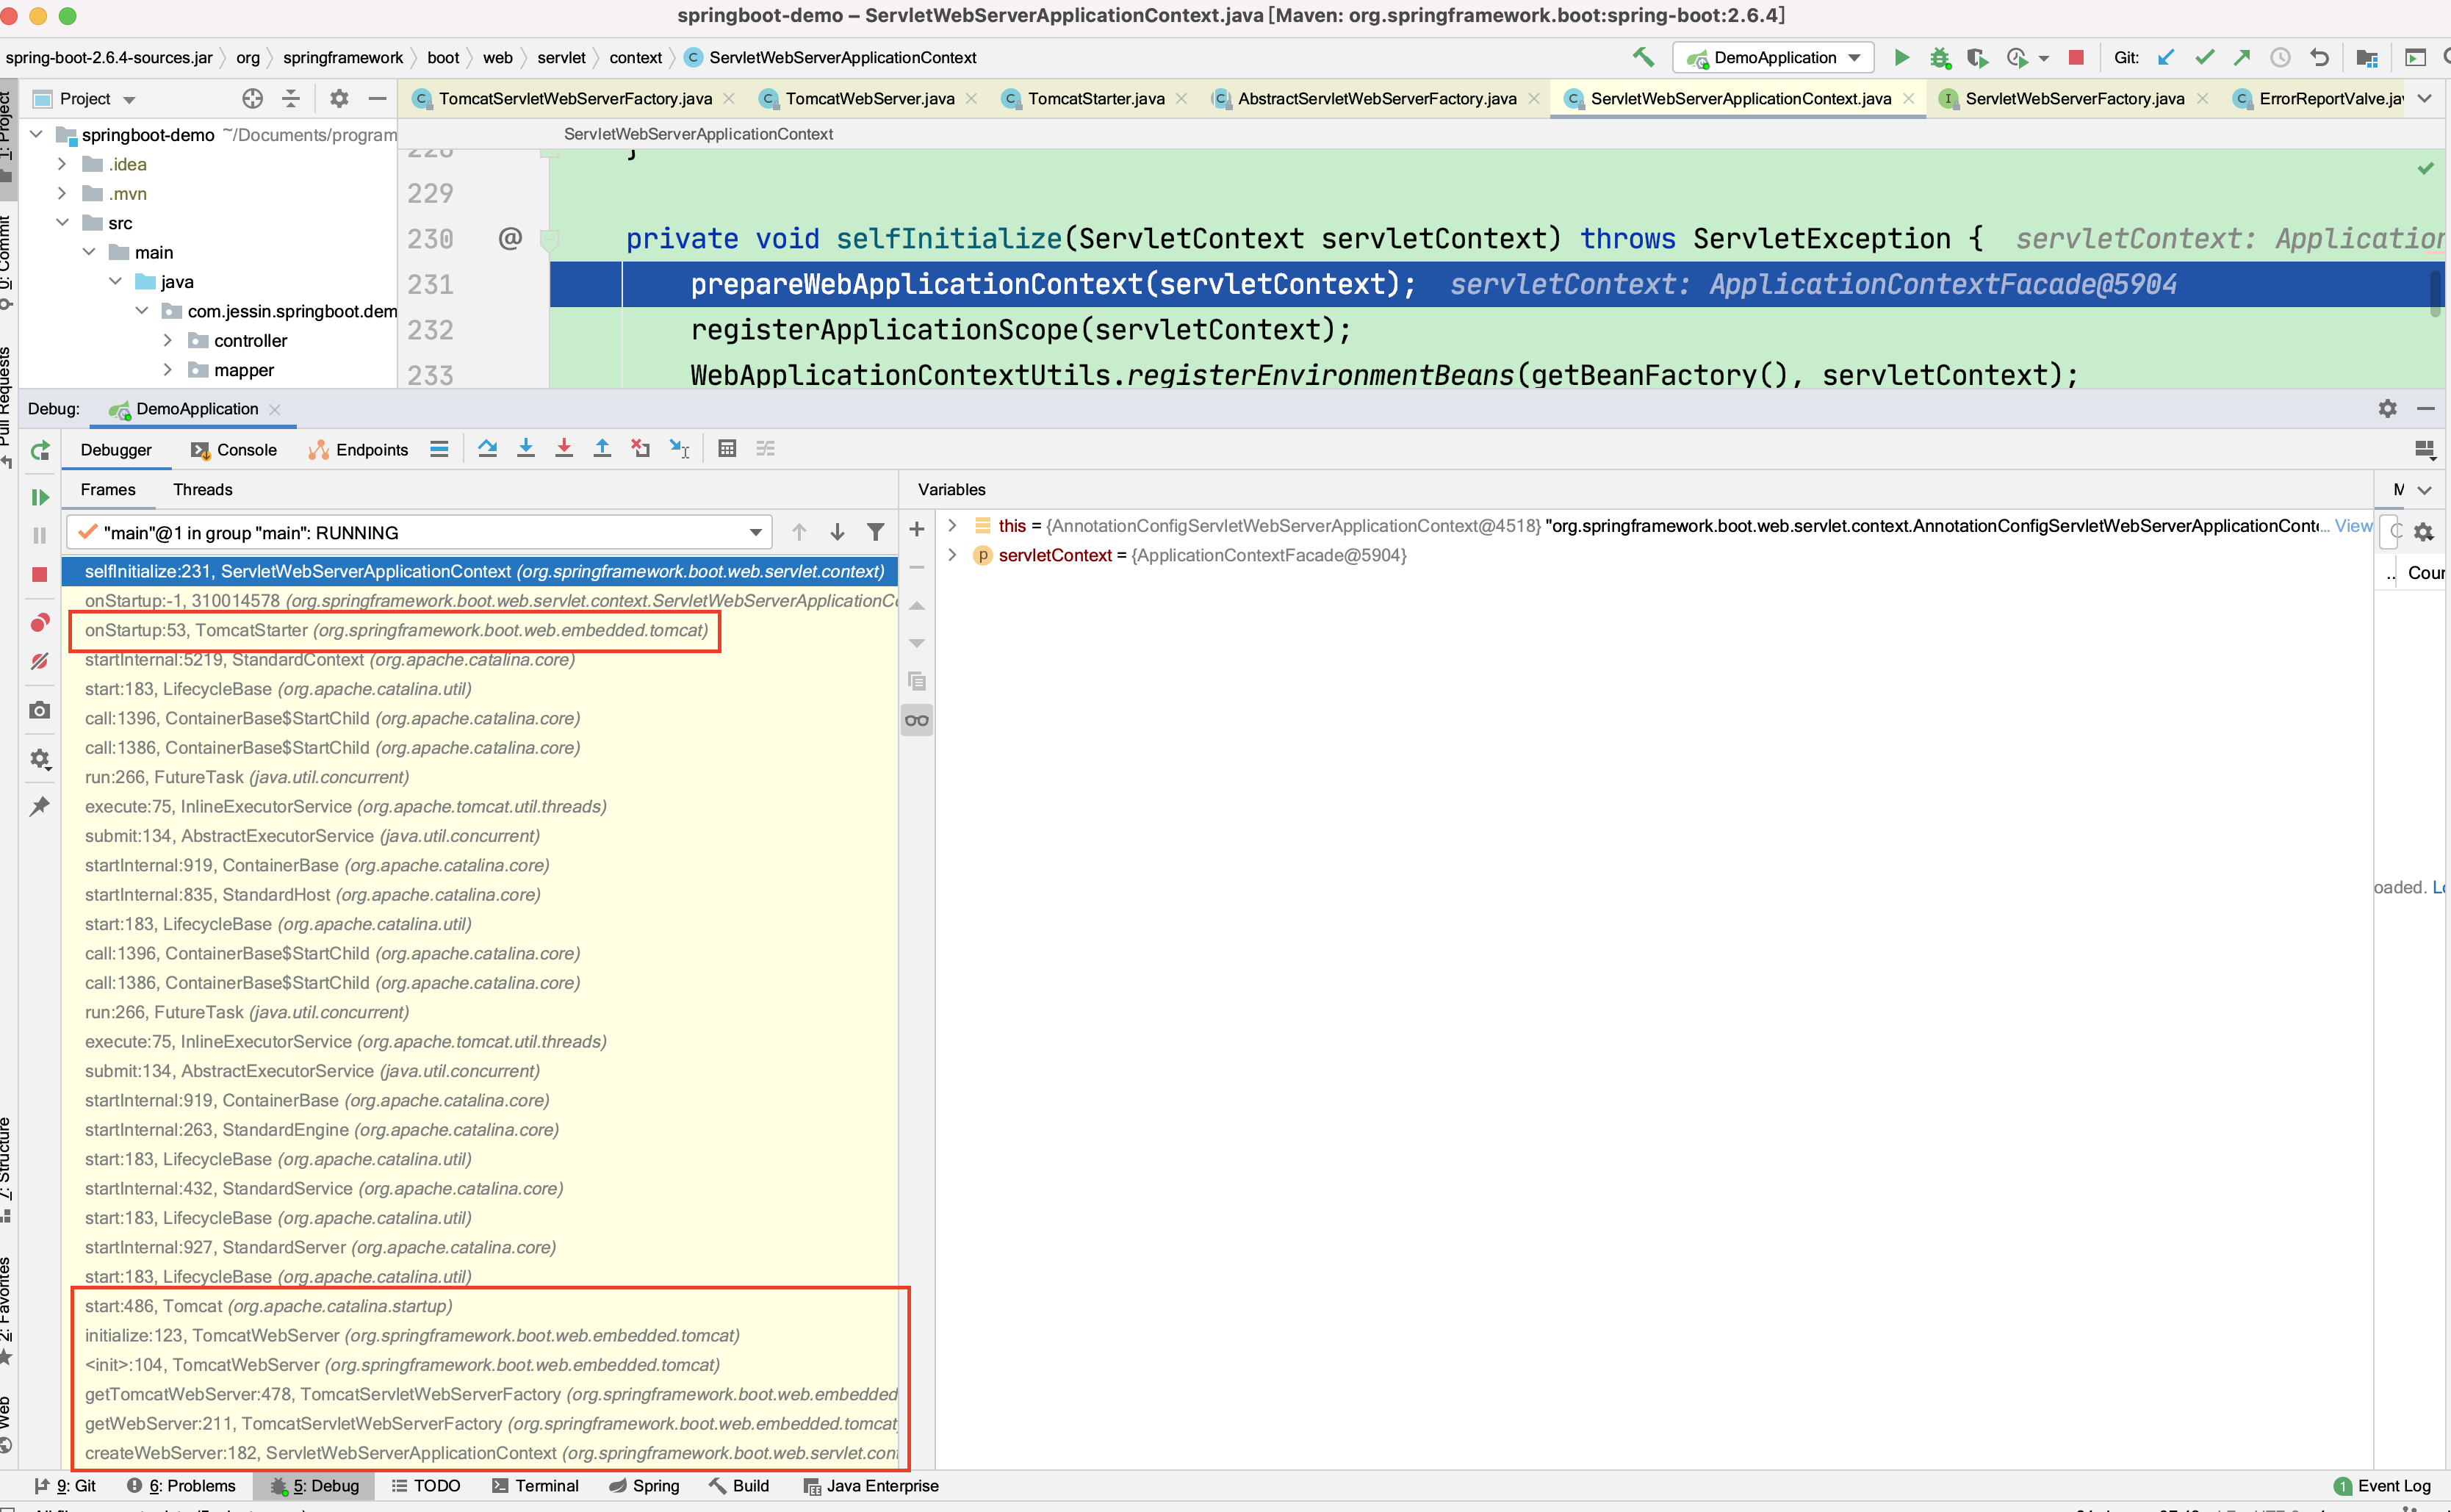The width and height of the screenshot is (2451, 1512).
Task: Click the View link next to the this variable
Action: pos(2352,525)
